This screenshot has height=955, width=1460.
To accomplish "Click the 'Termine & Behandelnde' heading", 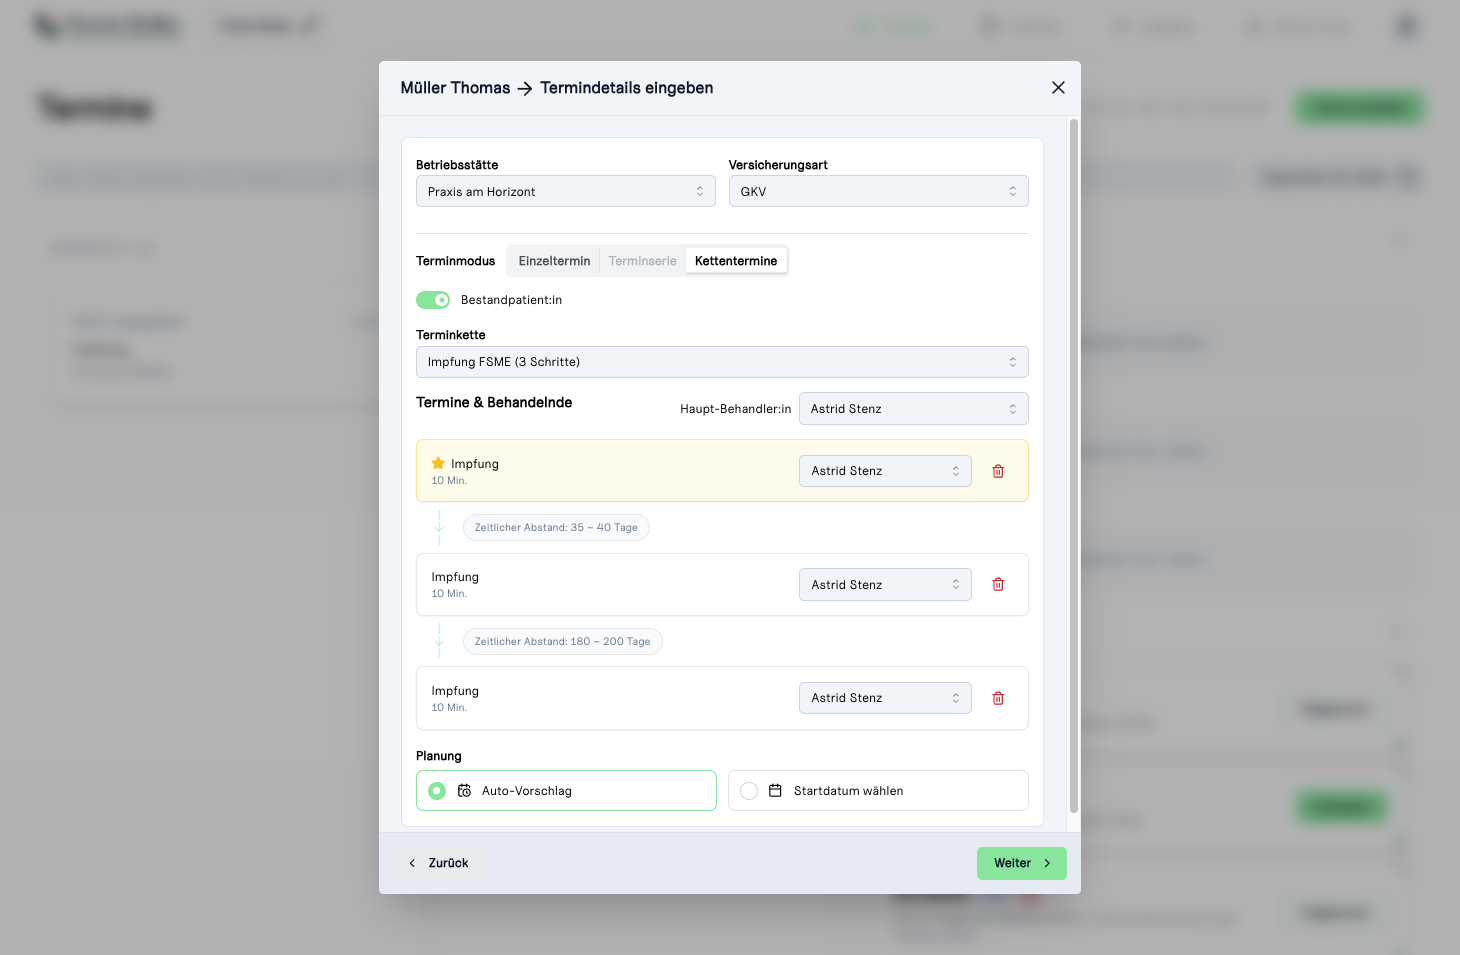I will pyautogui.click(x=494, y=402).
